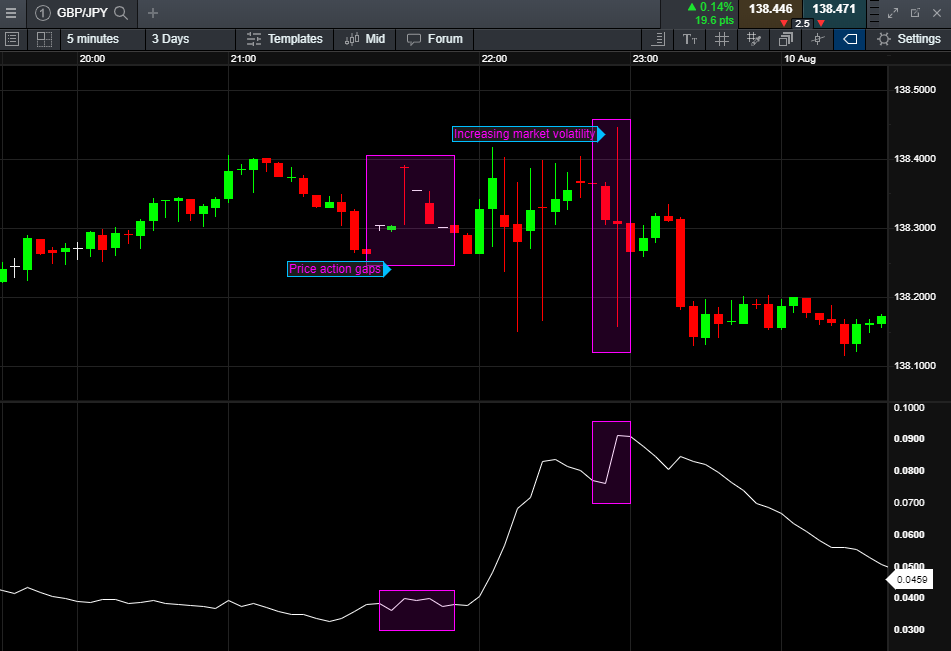Open chart Settings

click(x=909, y=39)
